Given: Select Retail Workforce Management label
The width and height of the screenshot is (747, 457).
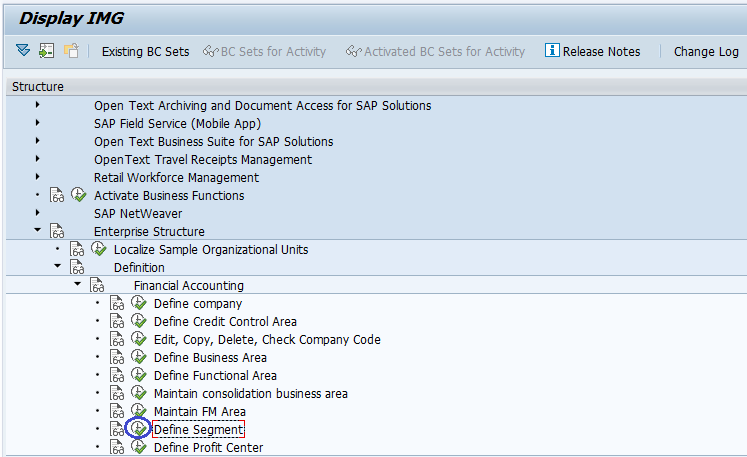Looking at the screenshot, I should [176, 177].
